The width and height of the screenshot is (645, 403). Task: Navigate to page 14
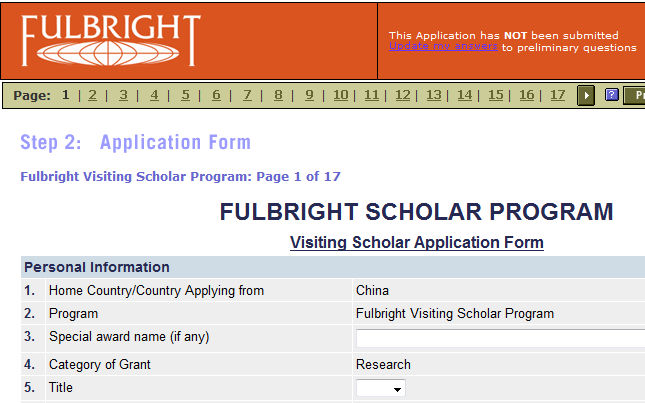(x=464, y=95)
